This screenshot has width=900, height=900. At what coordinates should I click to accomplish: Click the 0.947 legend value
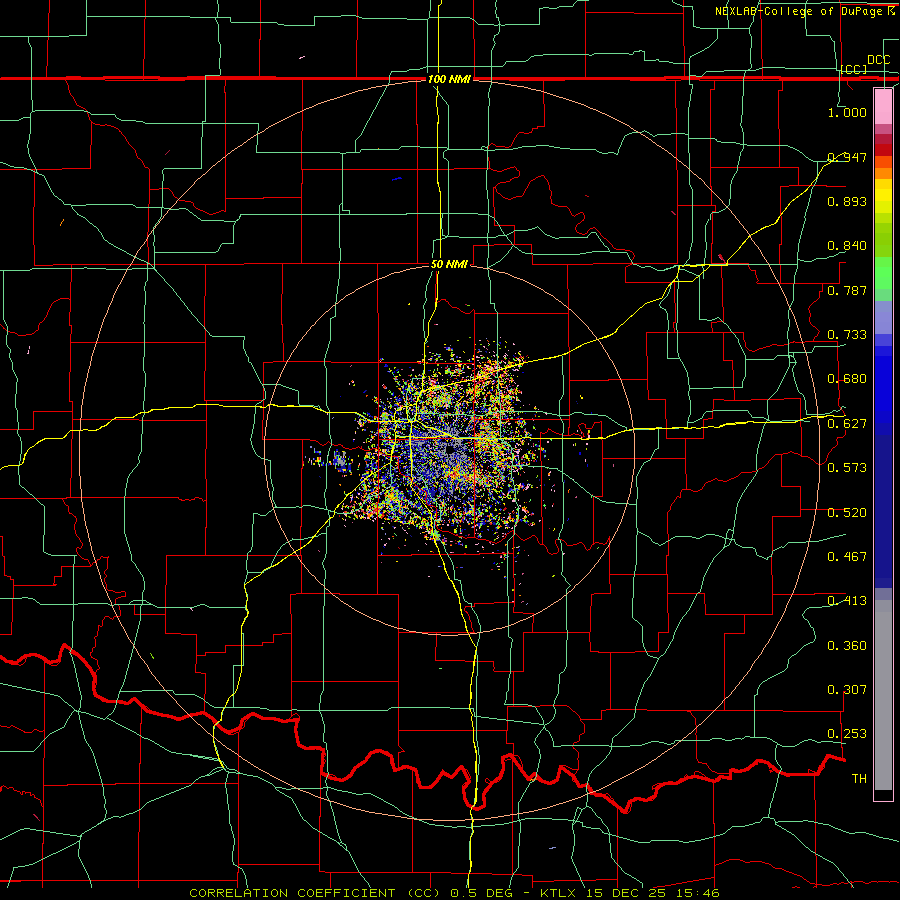tap(847, 157)
